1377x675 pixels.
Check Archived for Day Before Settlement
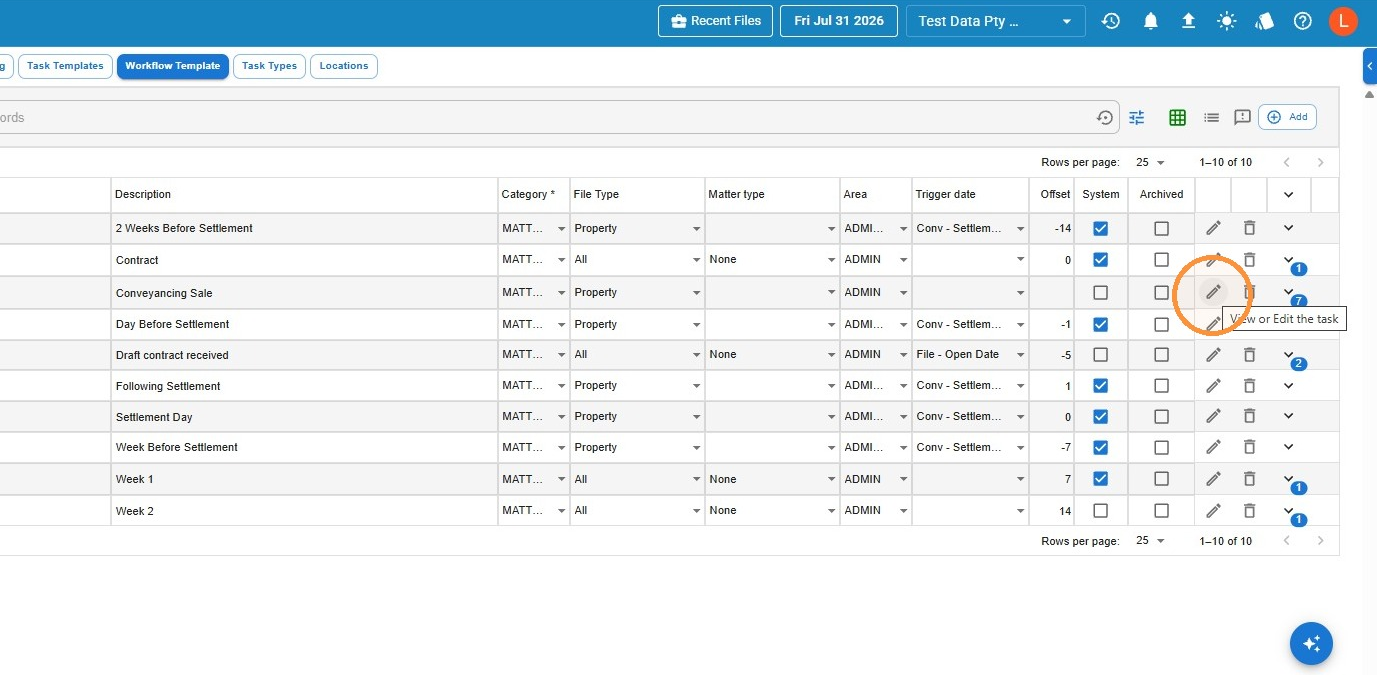click(x=1161, y=324)
